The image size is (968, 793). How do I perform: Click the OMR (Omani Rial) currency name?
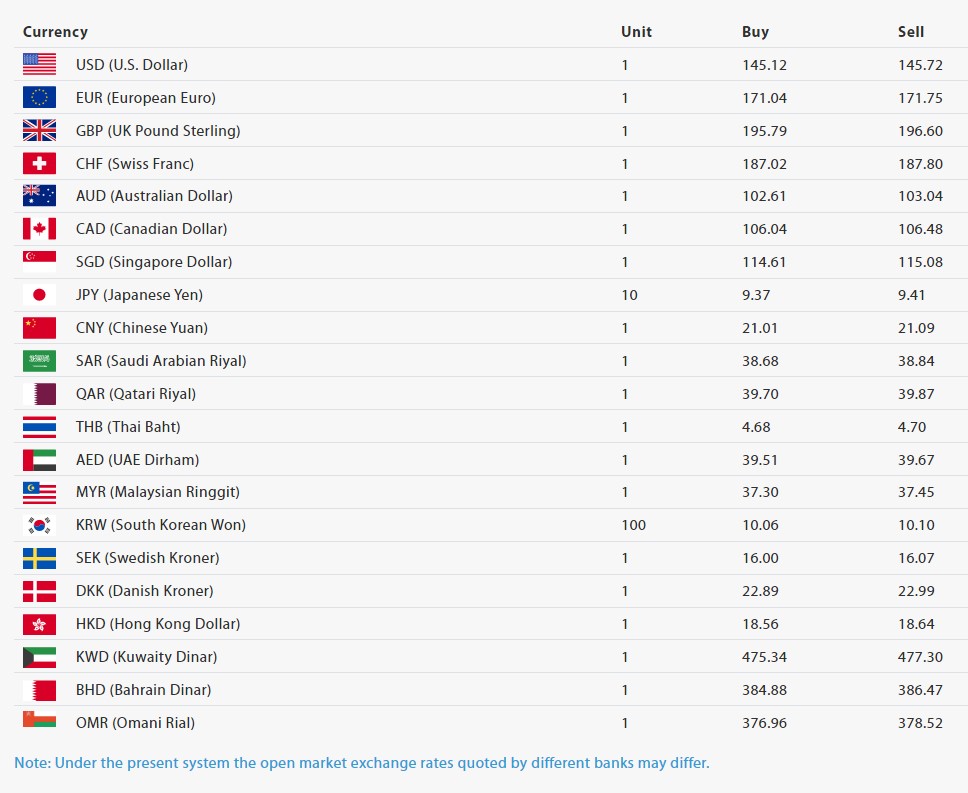coord(135,723)
